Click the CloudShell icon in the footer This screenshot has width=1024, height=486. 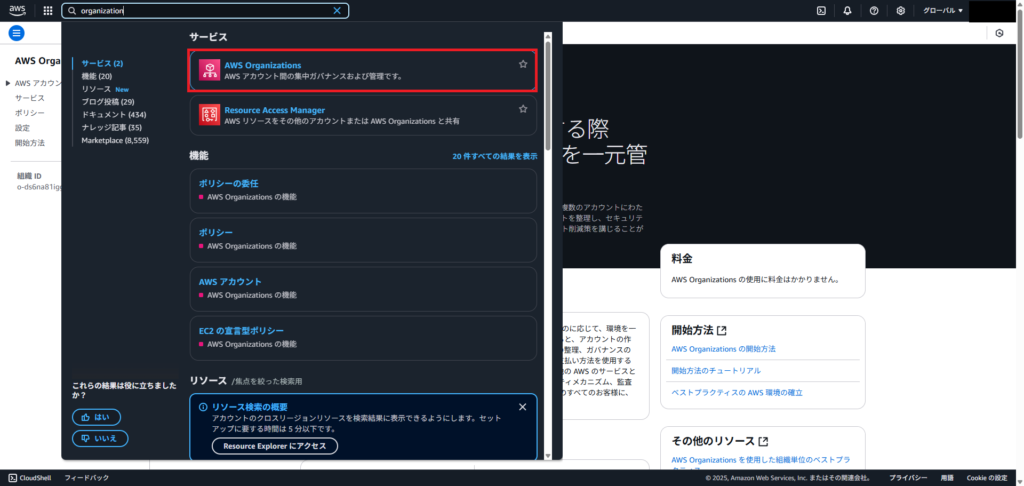pyautogui.click(x=13, y=478)
